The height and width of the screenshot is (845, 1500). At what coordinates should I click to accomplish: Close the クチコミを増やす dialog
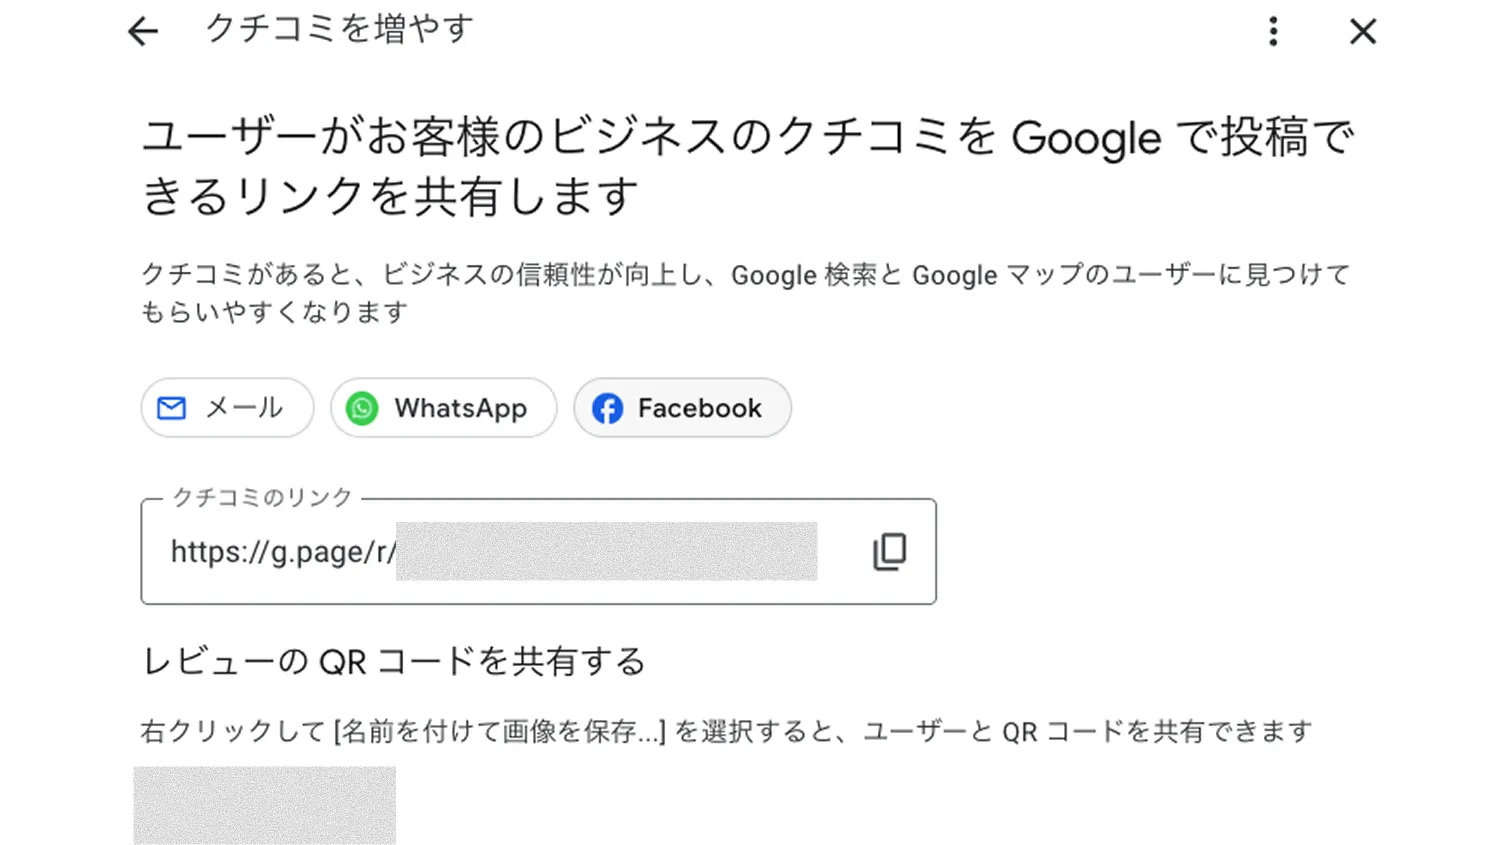point(1362,31)
